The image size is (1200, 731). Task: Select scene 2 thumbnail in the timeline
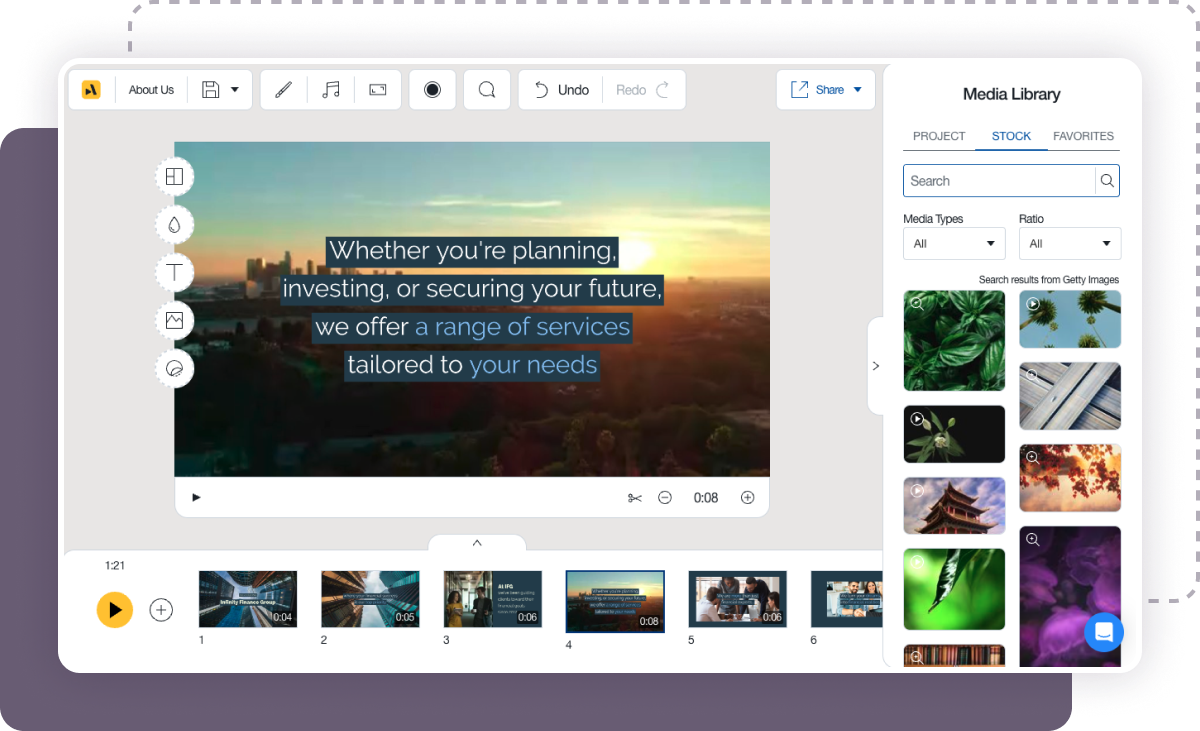pos(370,598)
